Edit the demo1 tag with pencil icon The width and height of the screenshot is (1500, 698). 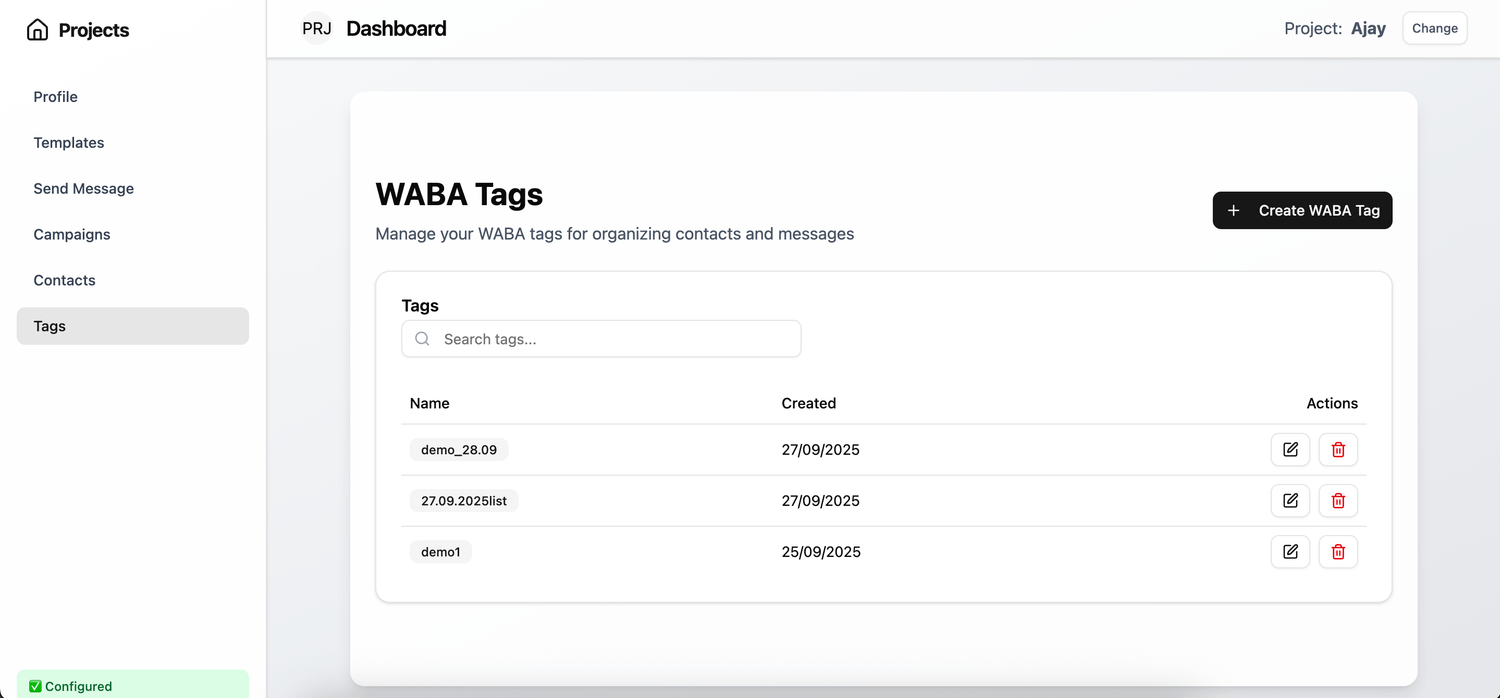click(x=1290, y=551)
